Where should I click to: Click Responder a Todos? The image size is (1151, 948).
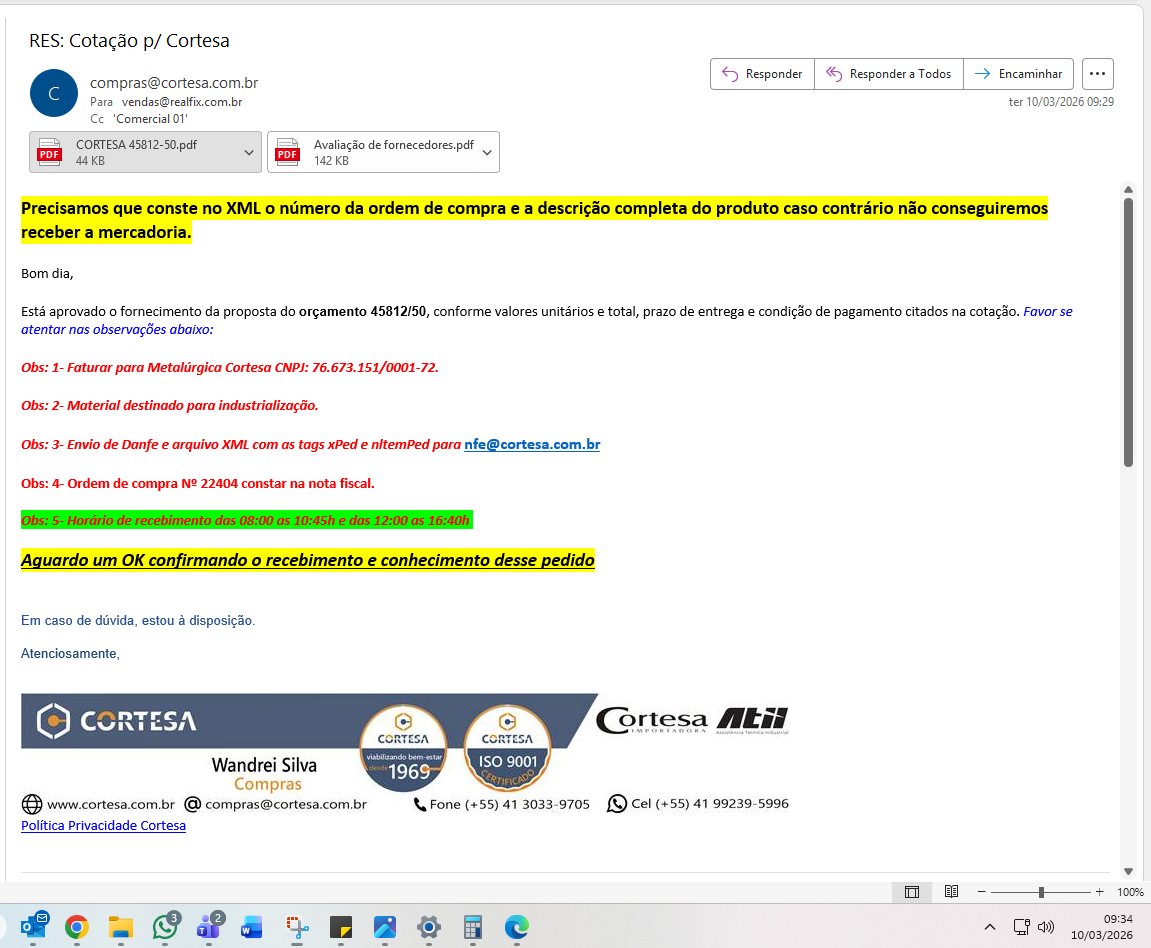tap(889, 74)
